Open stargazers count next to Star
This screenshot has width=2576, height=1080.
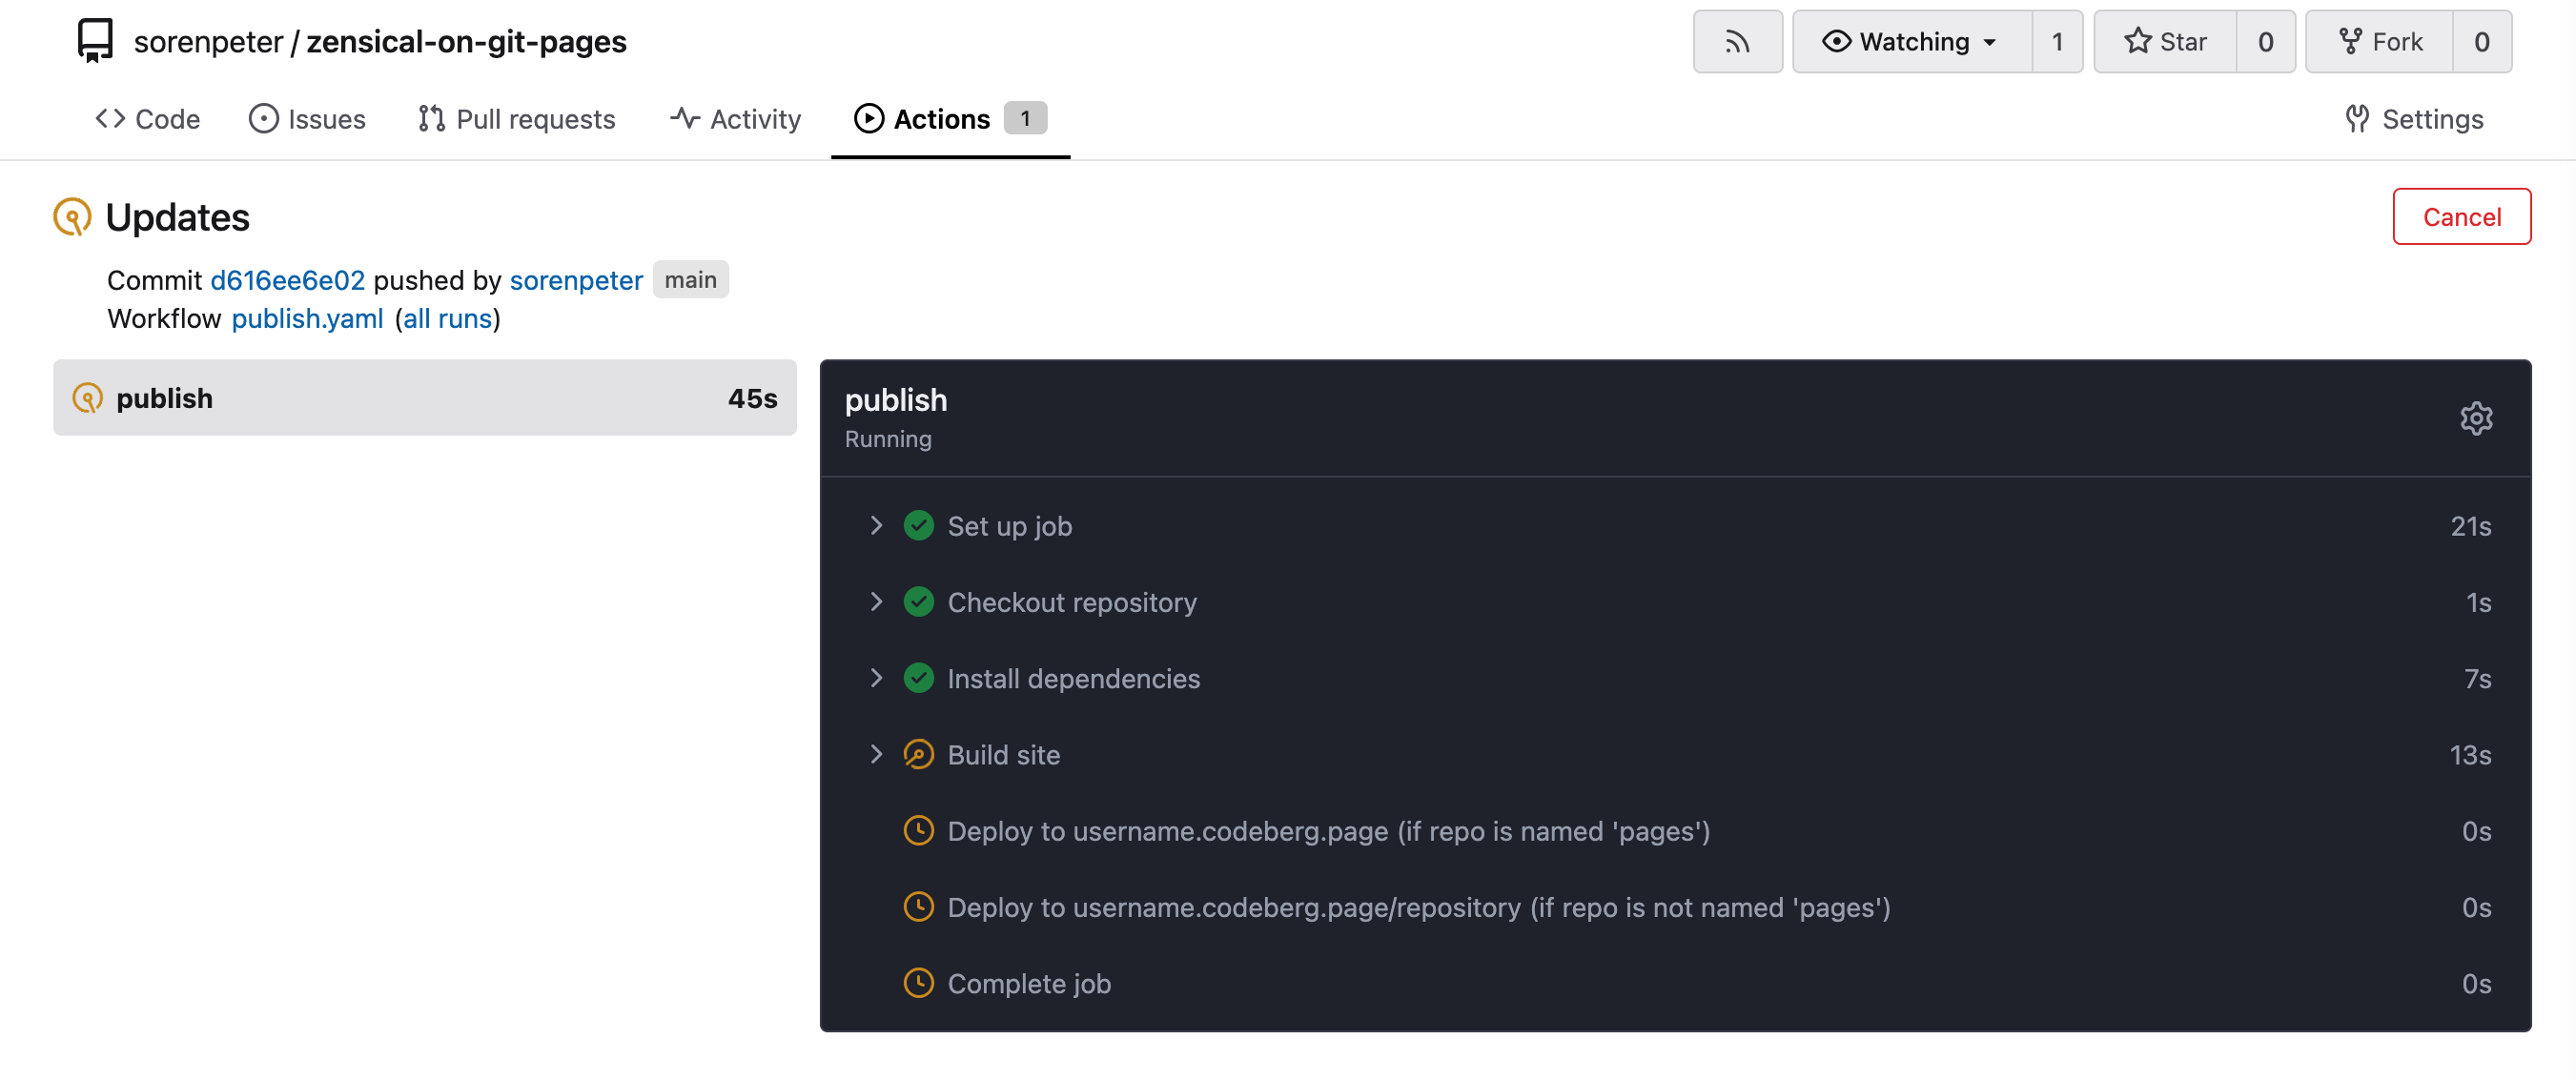tap(2265, 41)
